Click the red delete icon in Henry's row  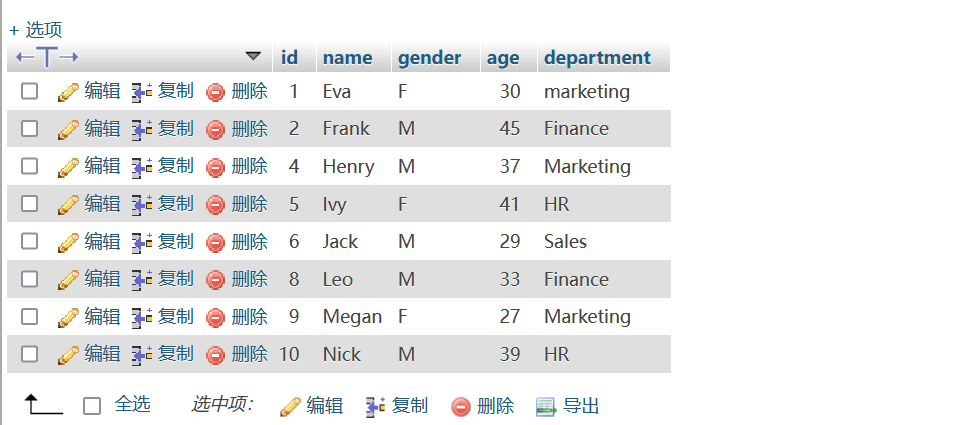pos(215,167)
